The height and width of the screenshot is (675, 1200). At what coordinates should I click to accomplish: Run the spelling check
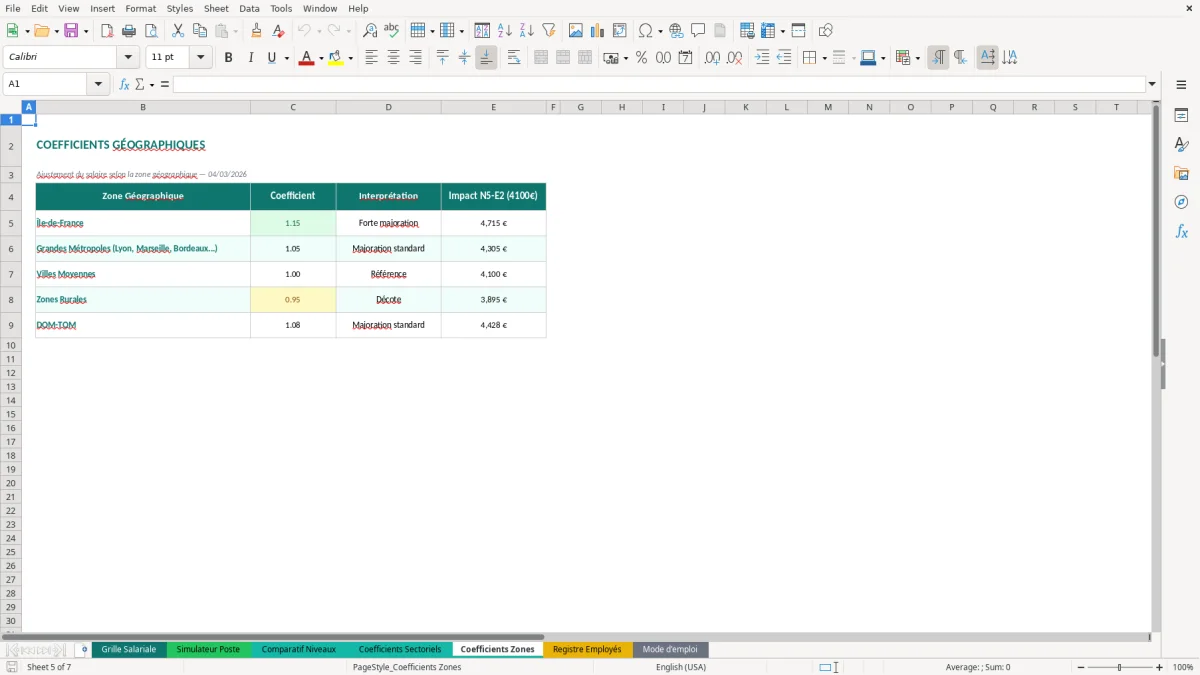click(392, 31)
